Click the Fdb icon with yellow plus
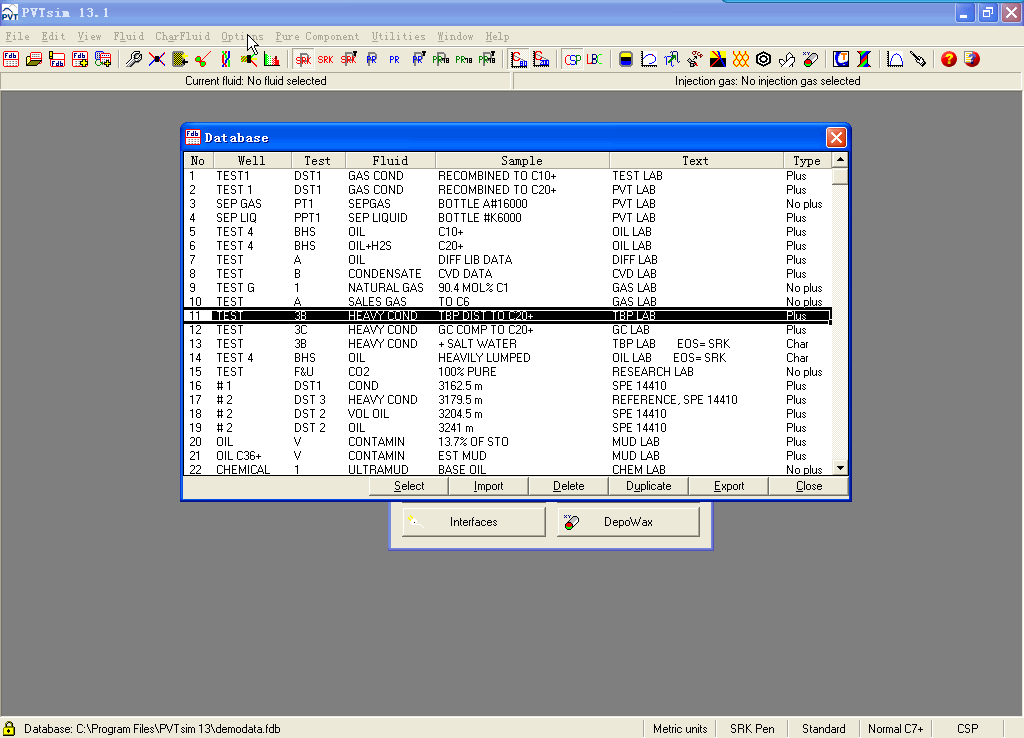The image size is (1024, 738). tap(80, 59)
